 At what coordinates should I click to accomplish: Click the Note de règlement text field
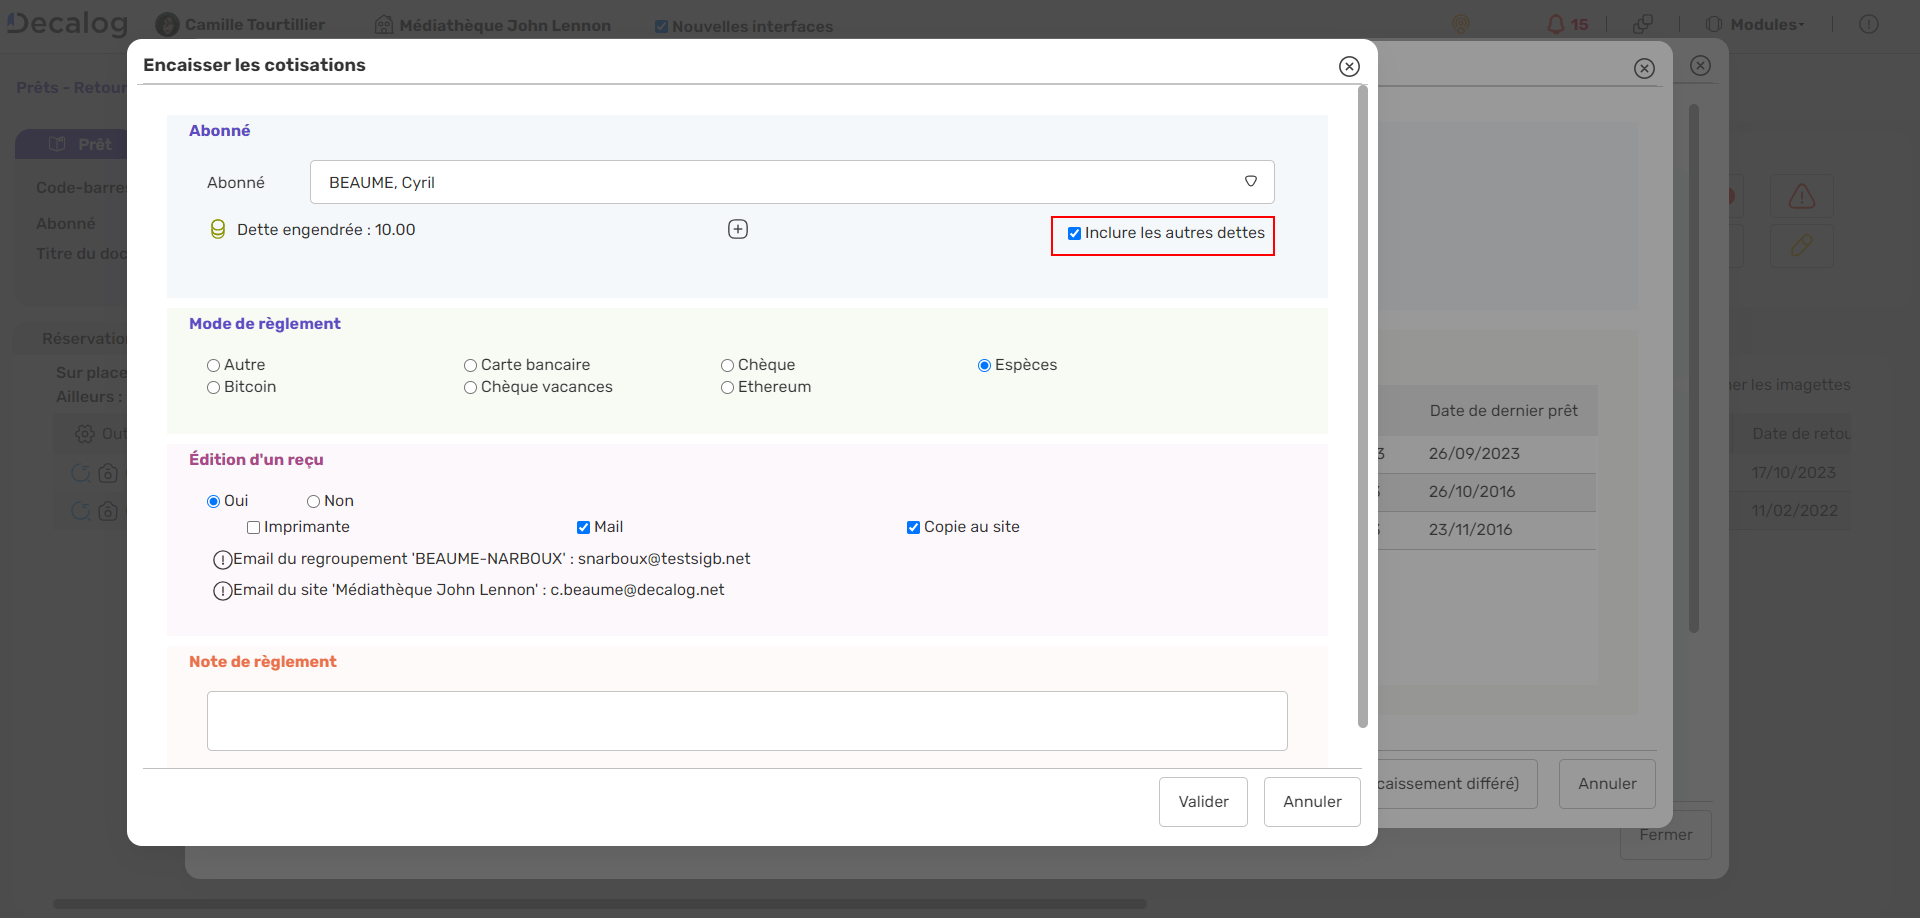click(747, 721)
